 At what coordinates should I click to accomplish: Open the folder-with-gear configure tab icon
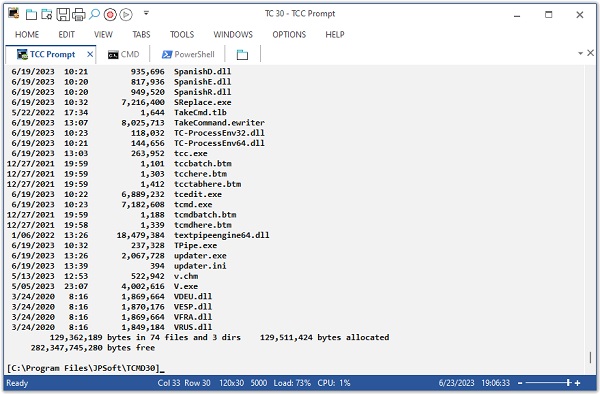(x=47, y=15)
